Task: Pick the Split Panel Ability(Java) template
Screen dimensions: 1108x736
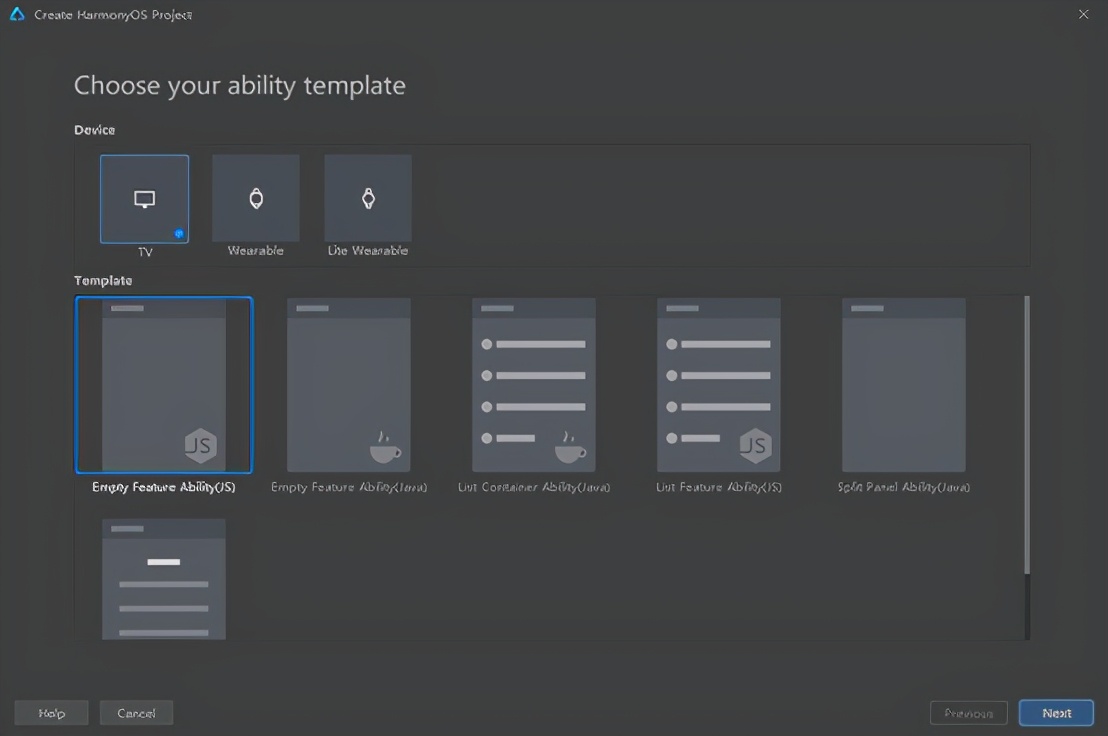Action: point(903,385)
